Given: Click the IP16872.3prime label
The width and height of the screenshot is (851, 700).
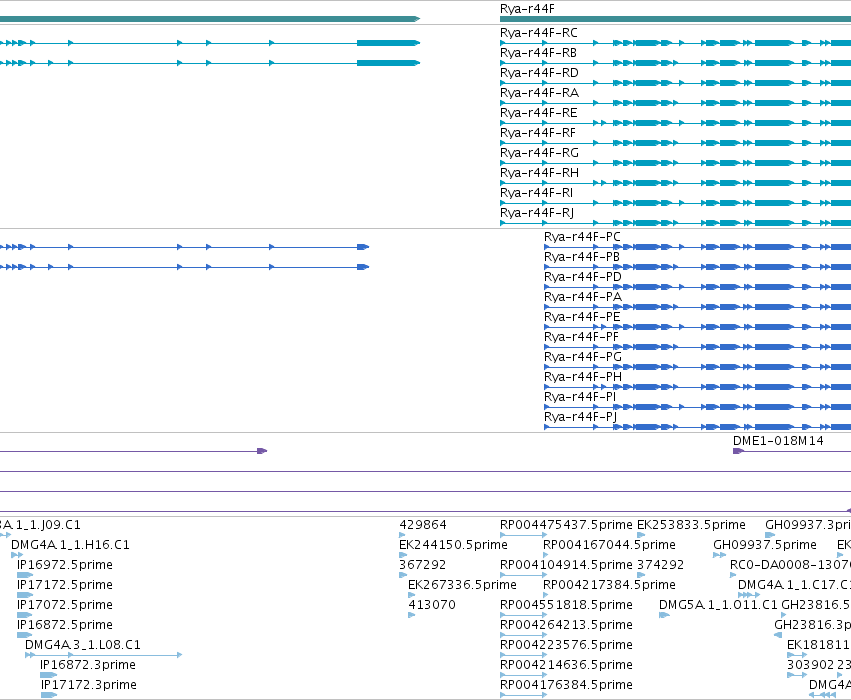Looking at the screenshot, I should point(88,665).
